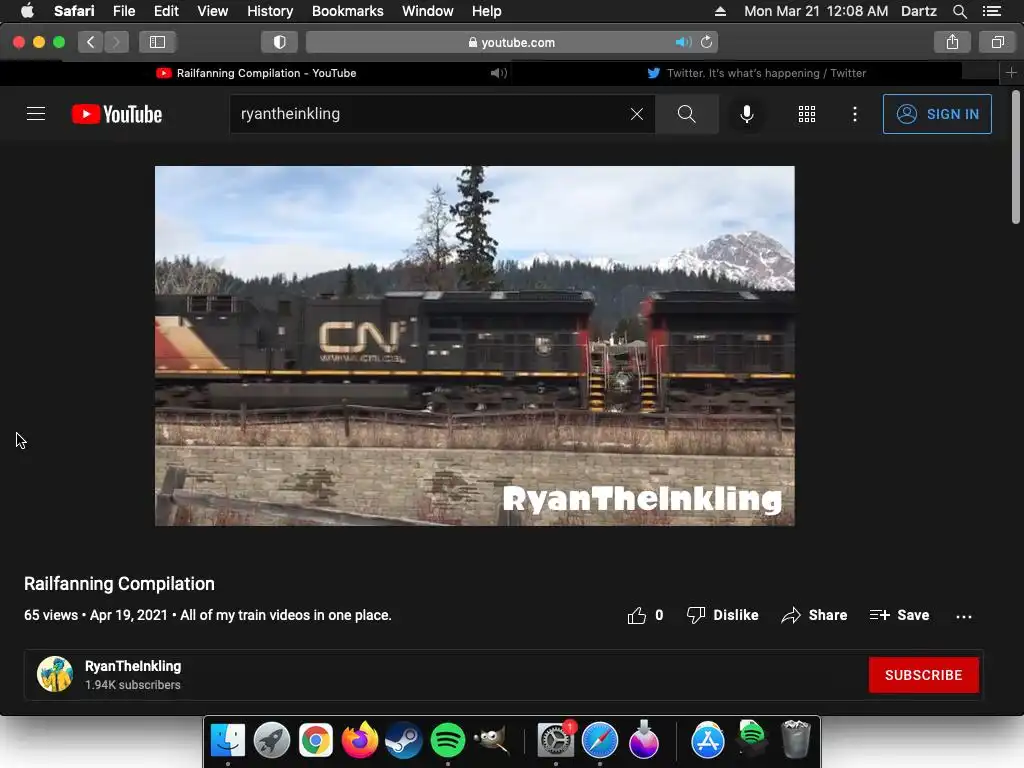Open the Control Center list icon
Screen dimensions: 1024x768
click(x=992, y=11)
